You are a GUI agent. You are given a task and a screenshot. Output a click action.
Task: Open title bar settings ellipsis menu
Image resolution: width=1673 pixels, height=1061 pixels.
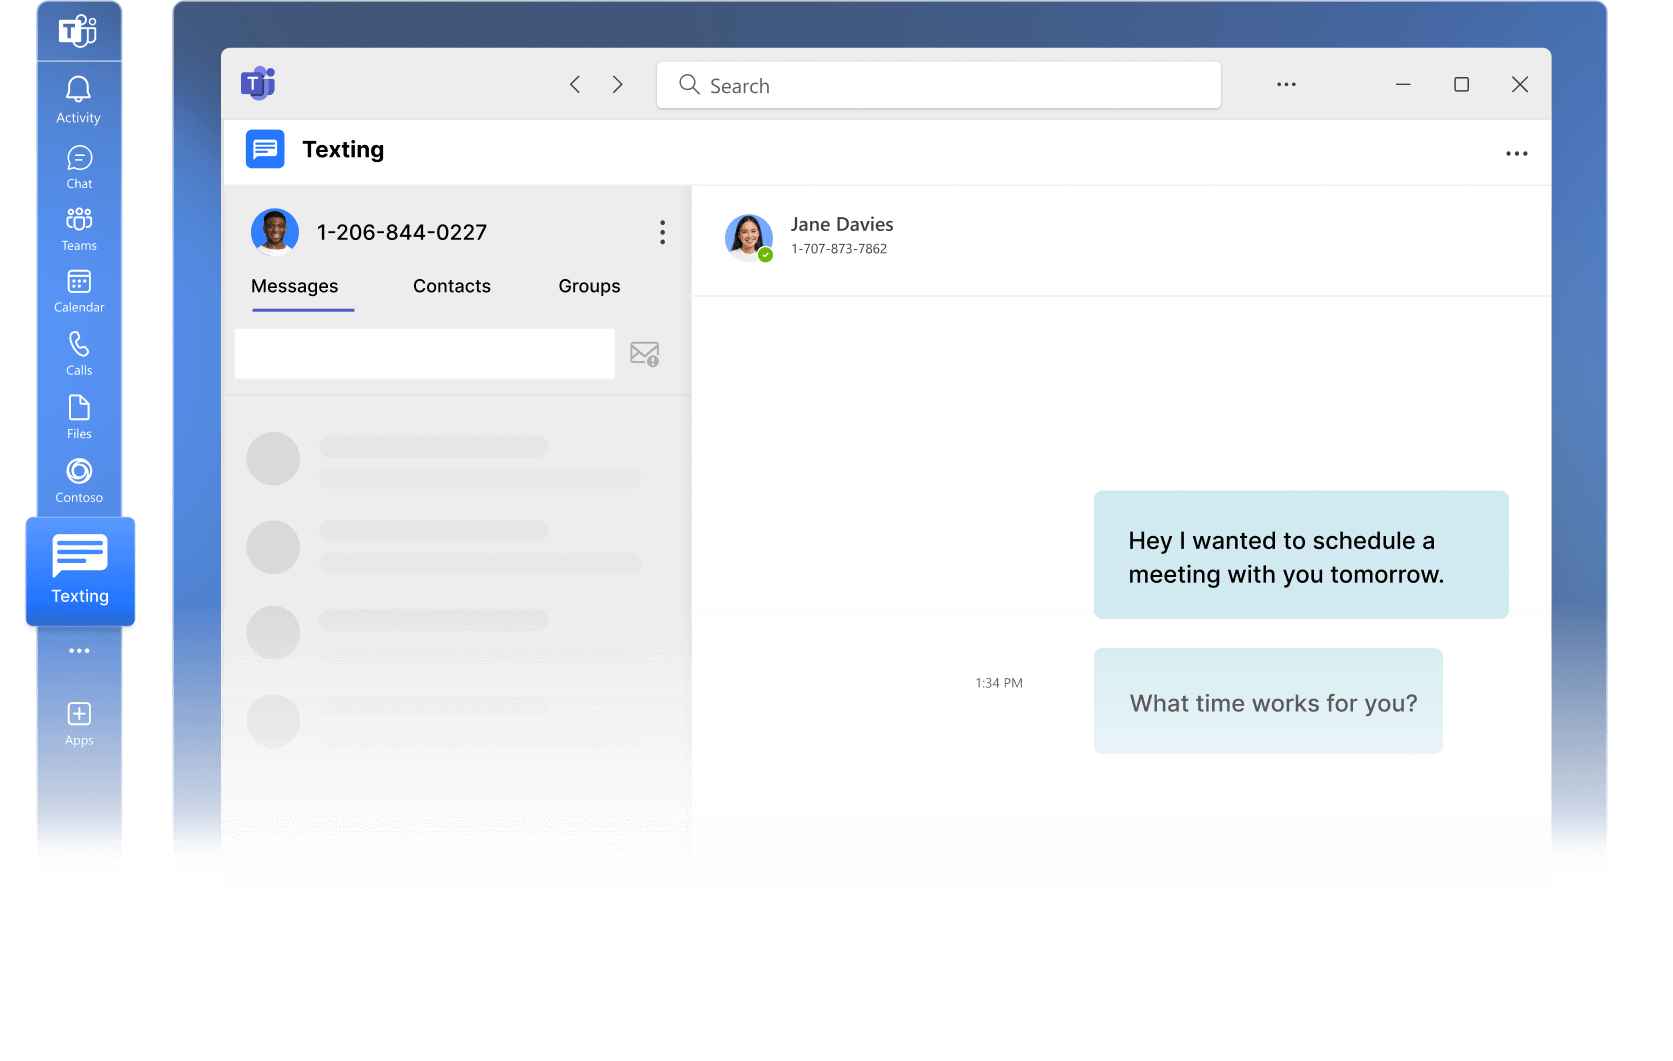pyautogui.click(x=1286, y=85)
